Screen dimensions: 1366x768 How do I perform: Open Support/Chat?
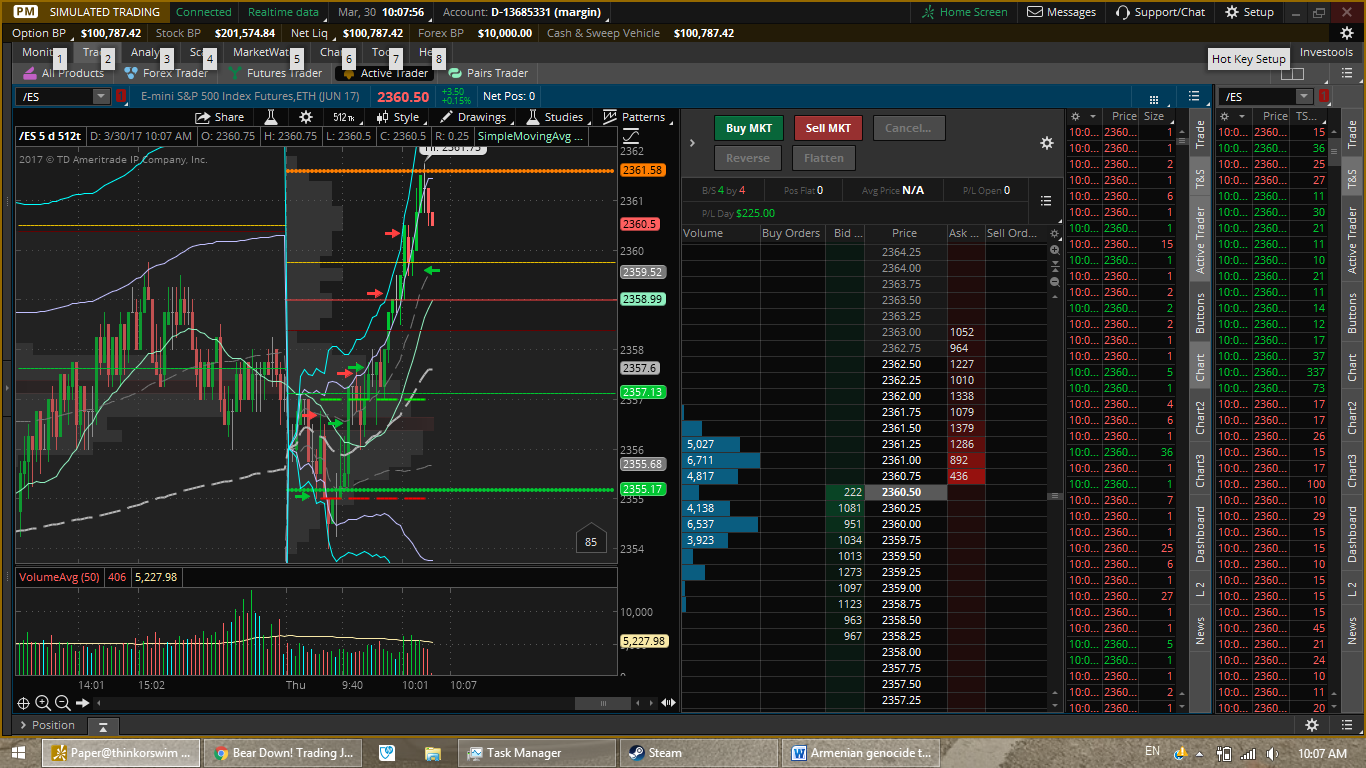[1160, 12]
